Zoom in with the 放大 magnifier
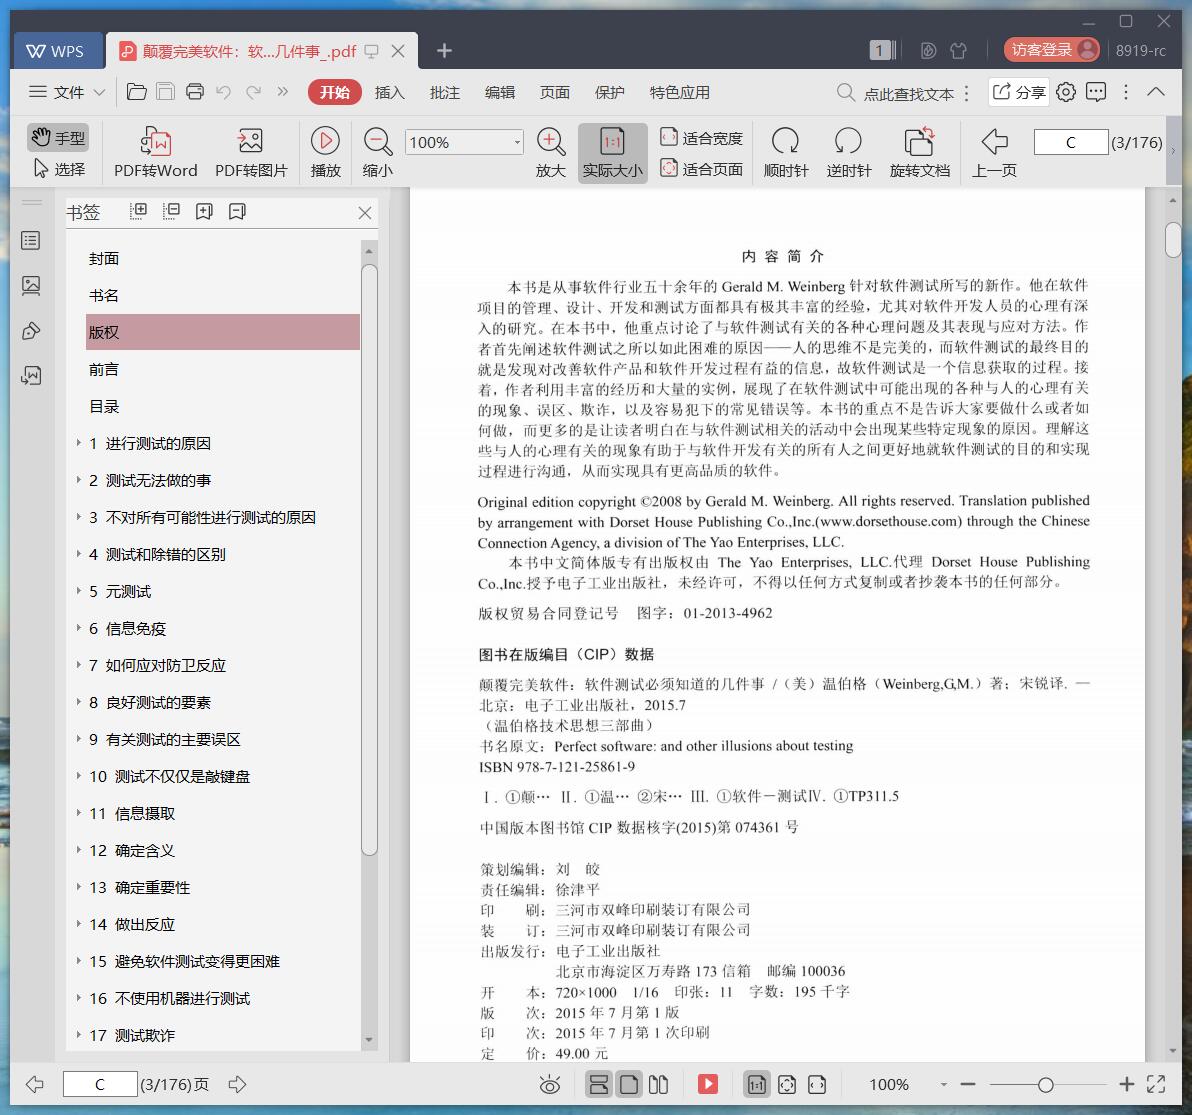 point(550,153)
